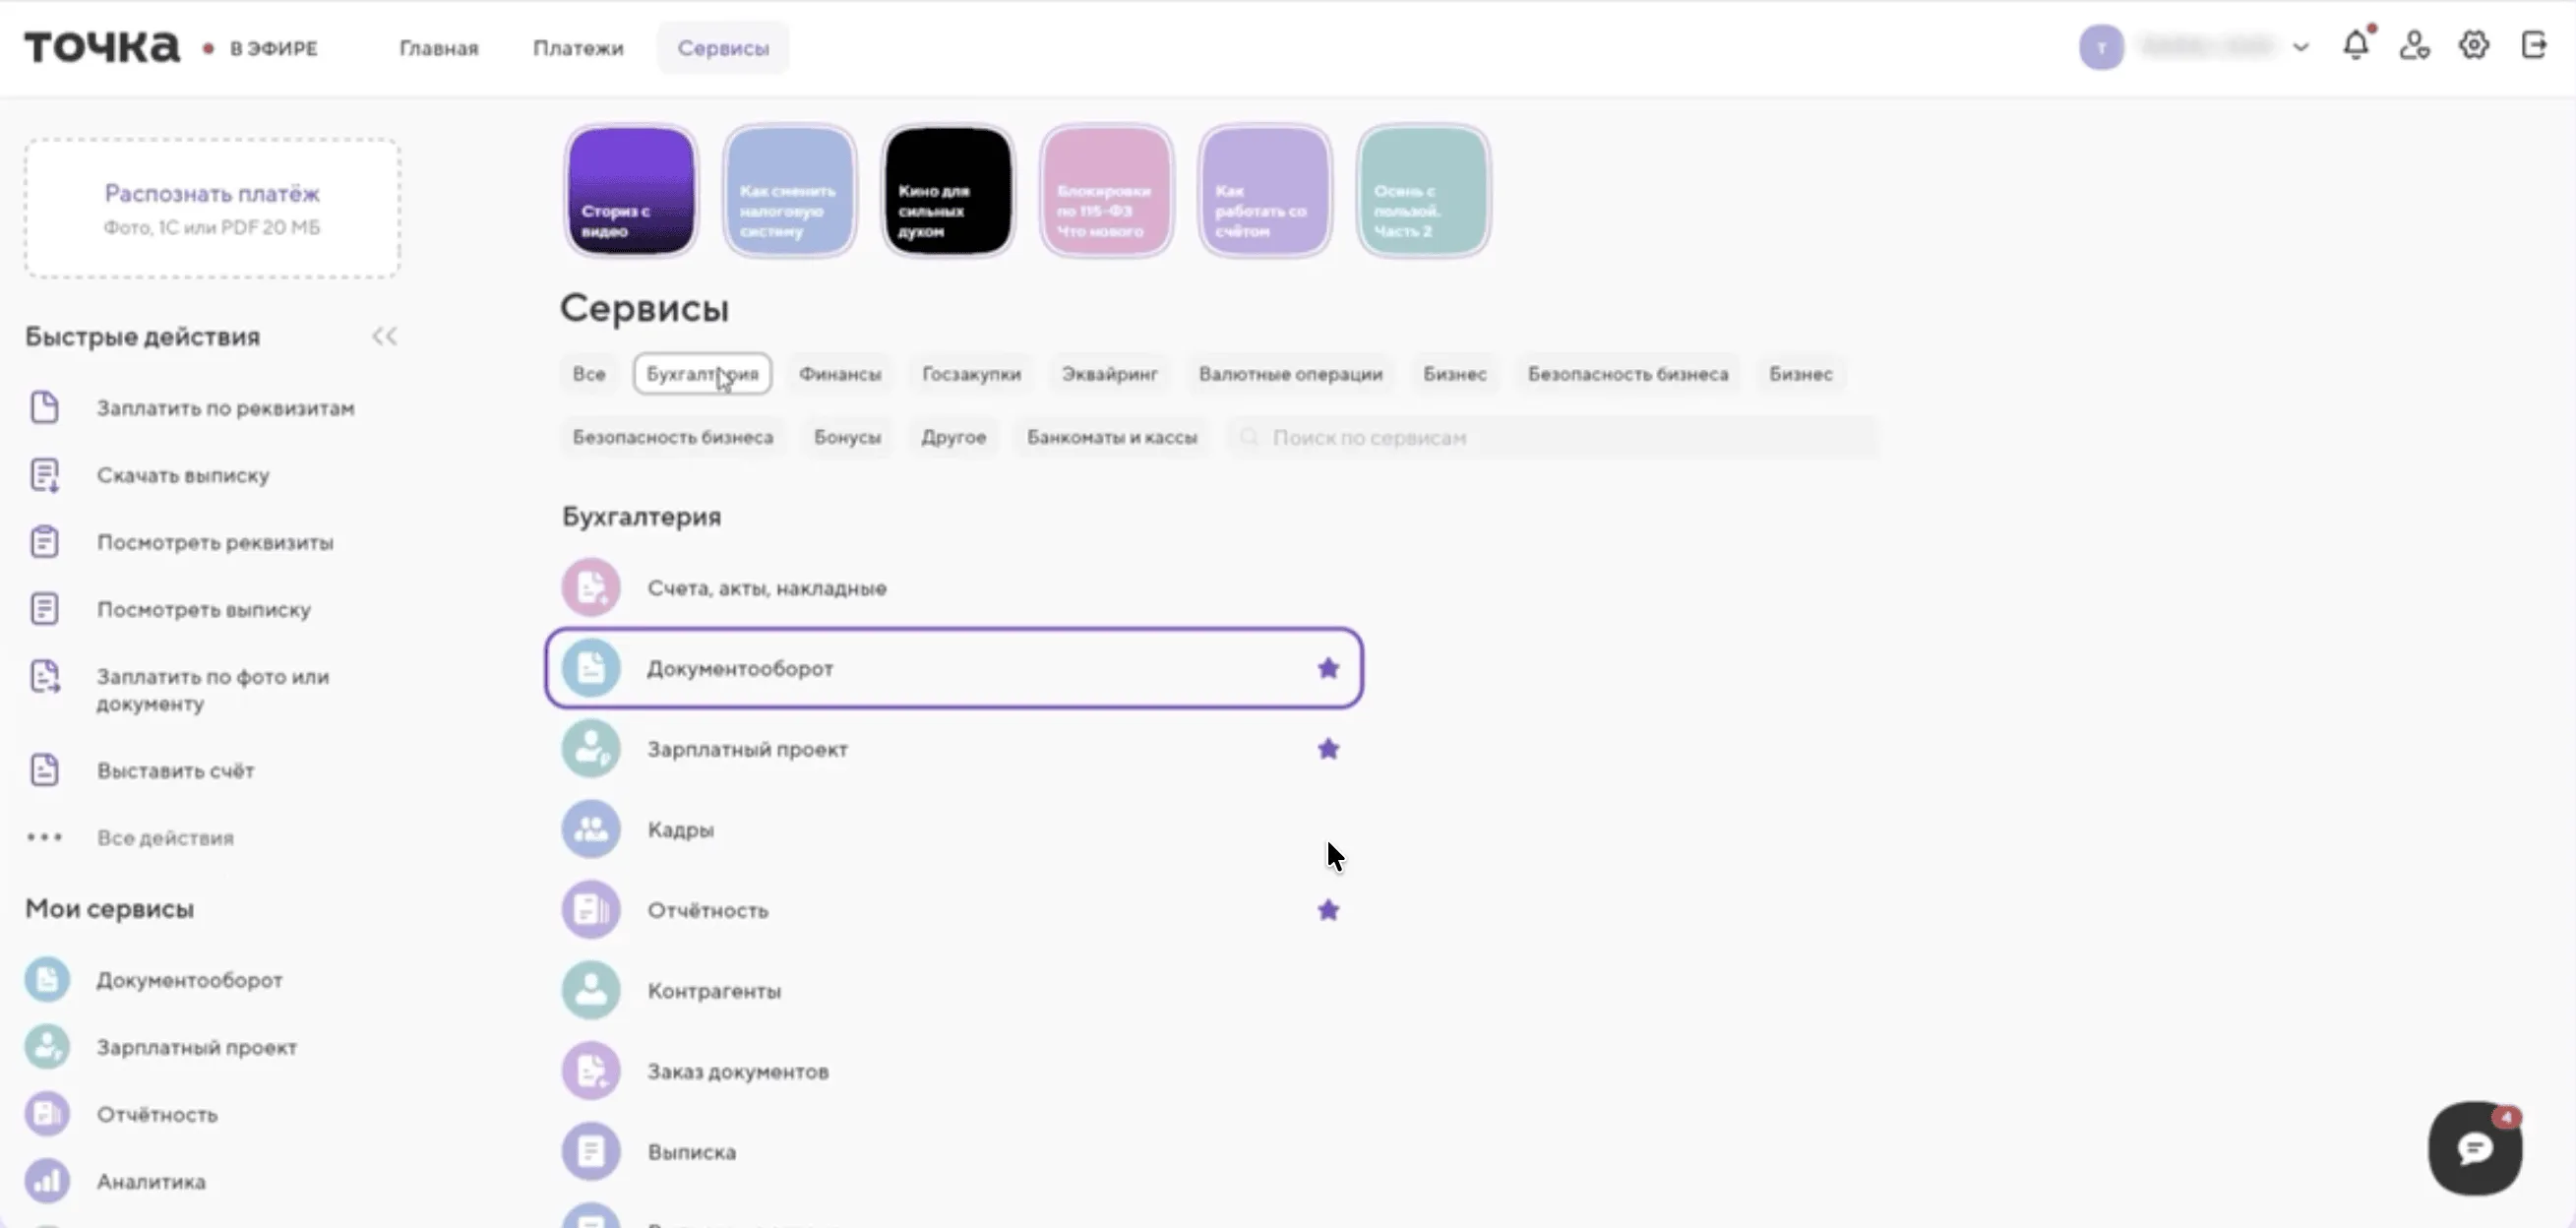Click the settings gear icon

pos(2473,45)
